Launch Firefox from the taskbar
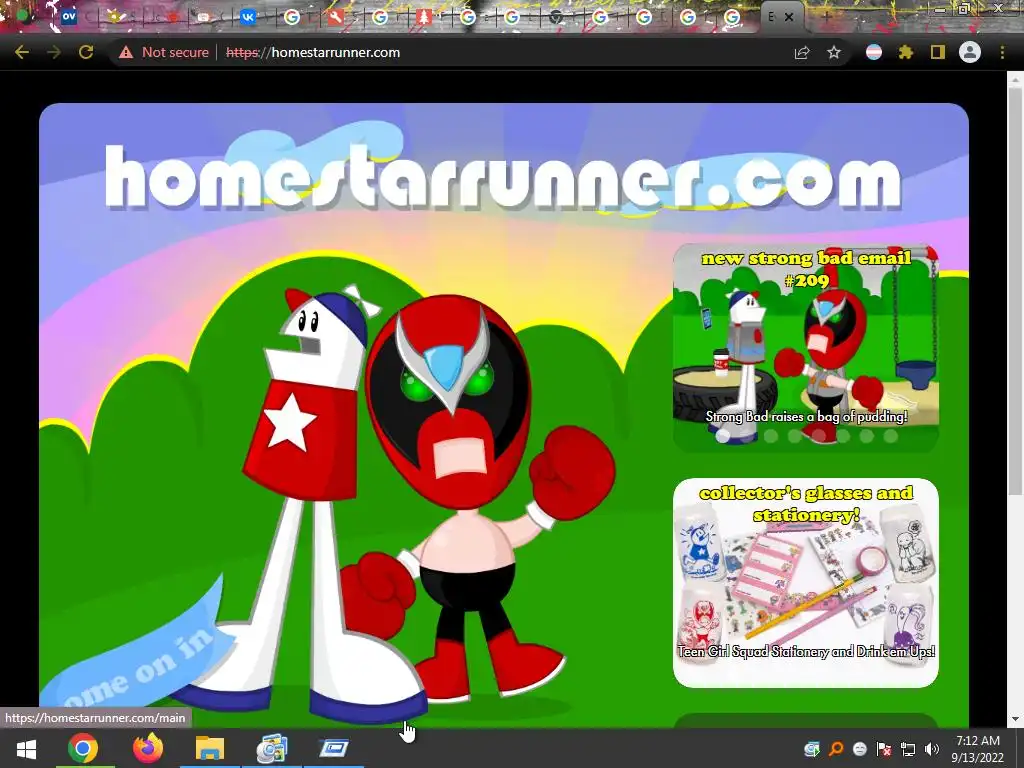 148,748
